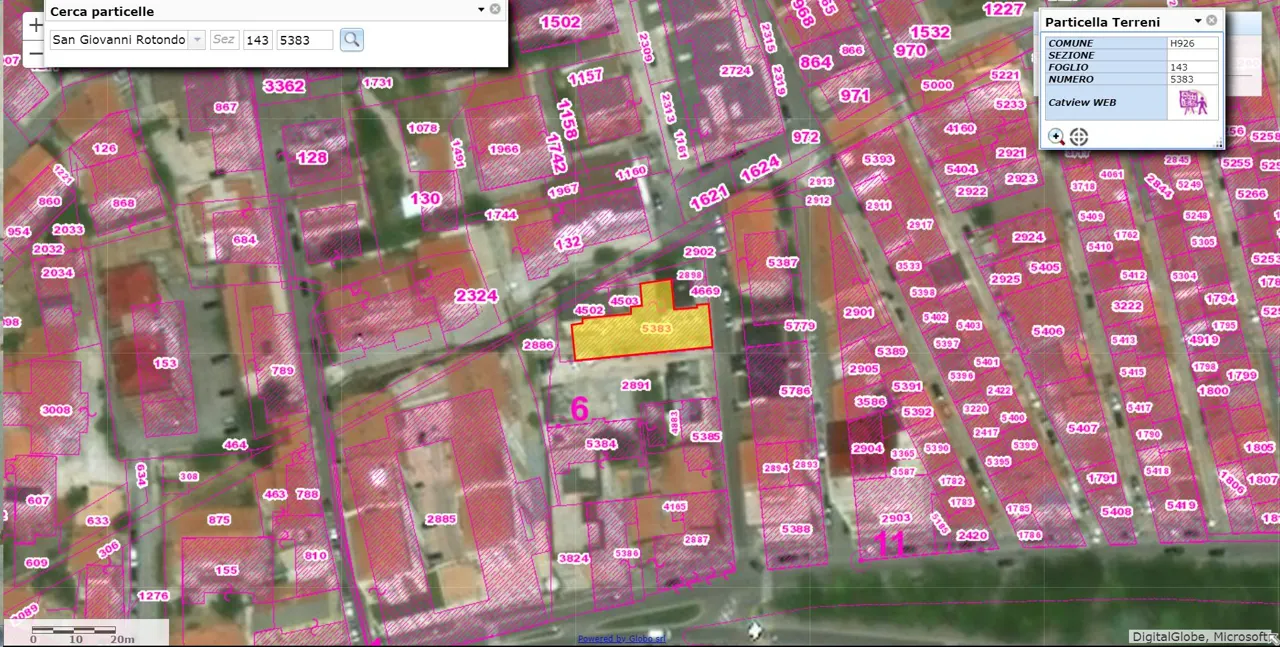Click the foglio field containing 143
Screen dimensions: 1280x647
click(x=258, y=40)
